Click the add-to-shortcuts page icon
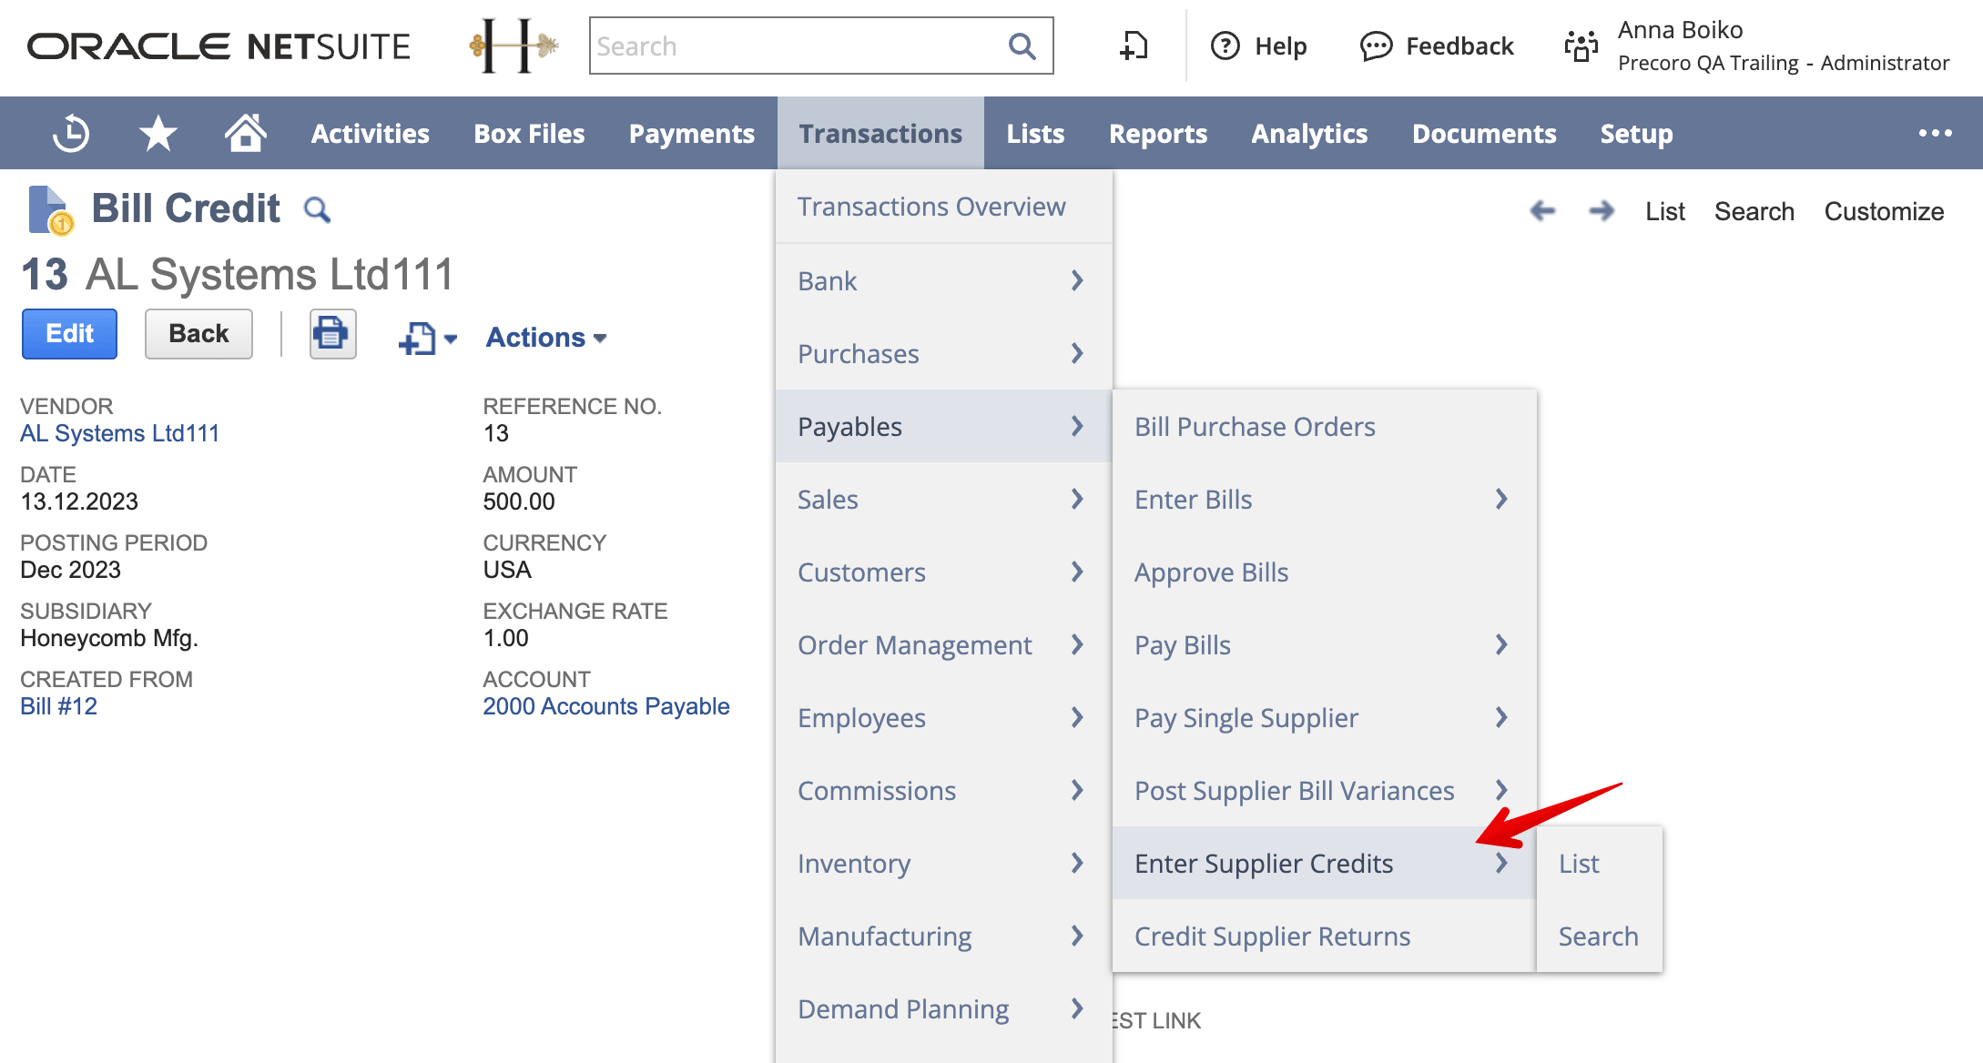Viewport: 1983px width, 1063px height. (1133, 46)
